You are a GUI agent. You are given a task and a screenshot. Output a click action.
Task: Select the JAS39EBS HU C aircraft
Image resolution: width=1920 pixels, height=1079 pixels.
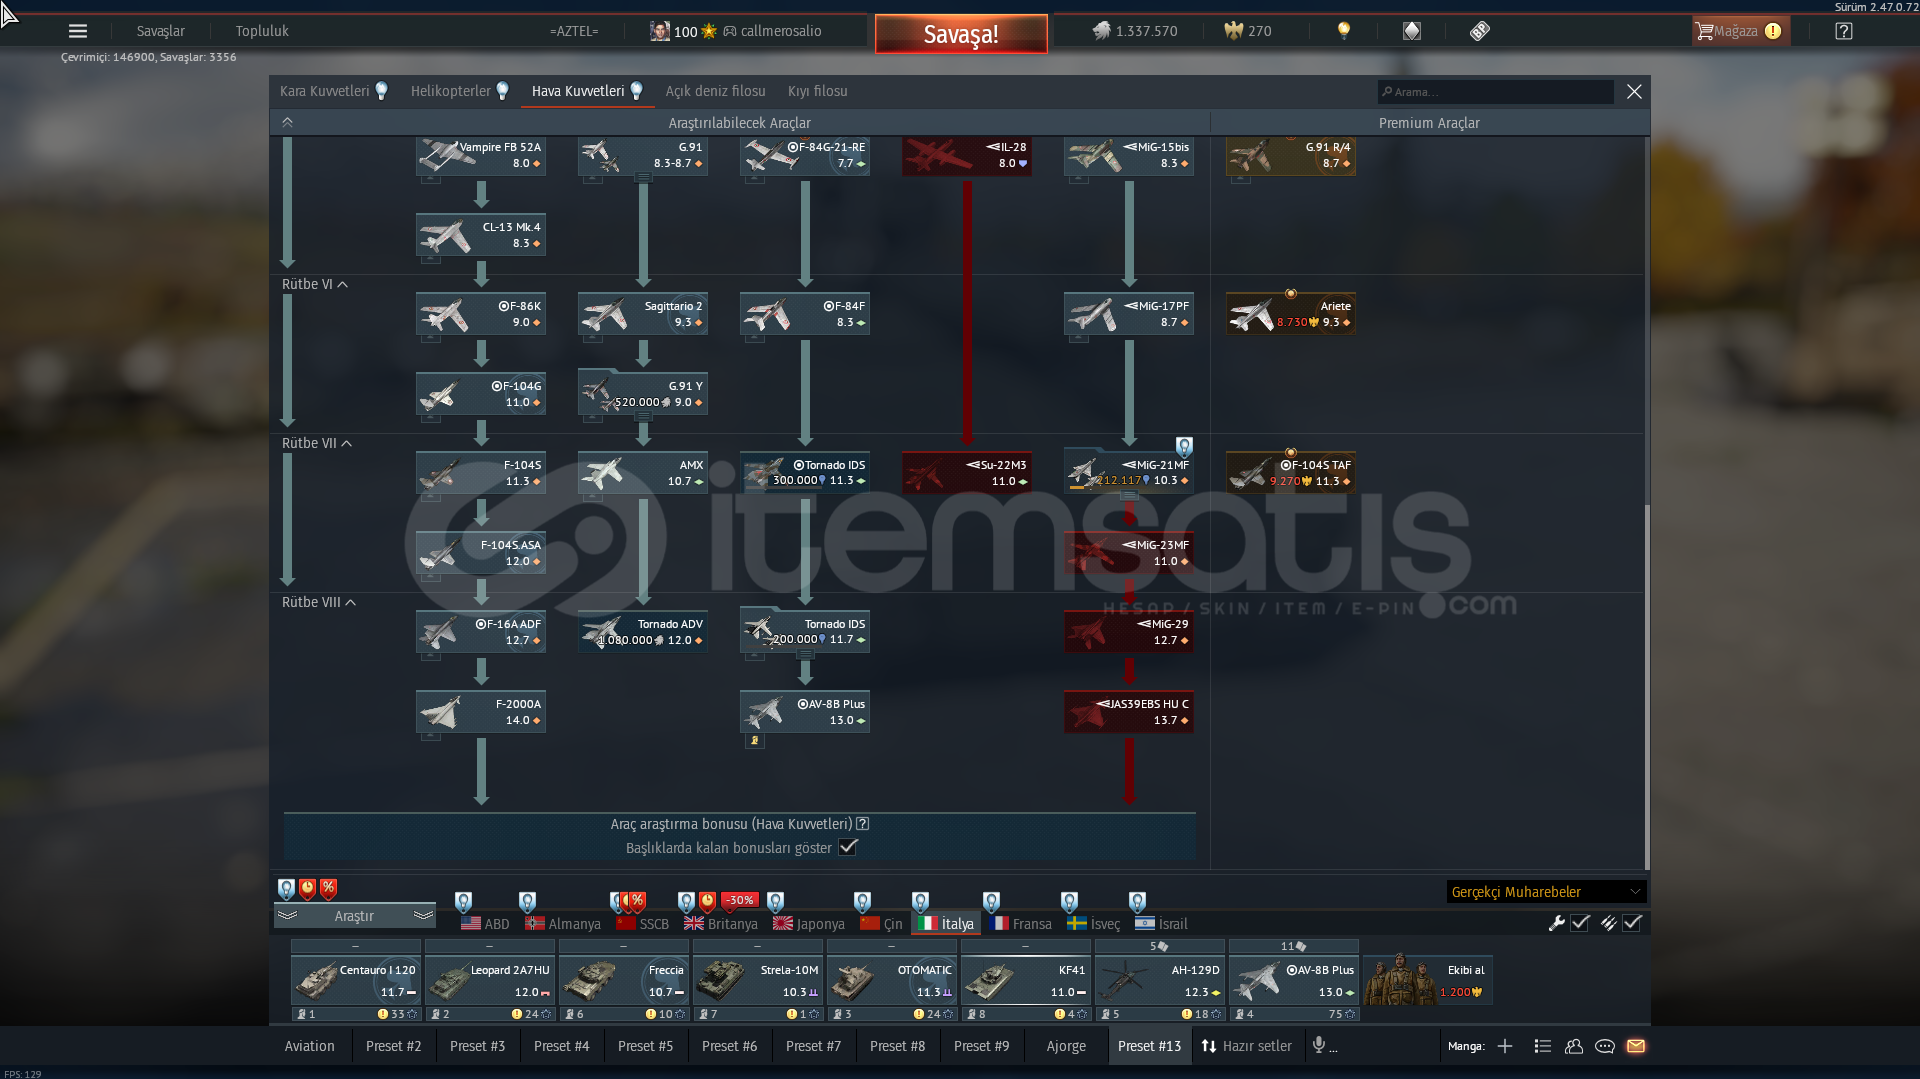1129,712
